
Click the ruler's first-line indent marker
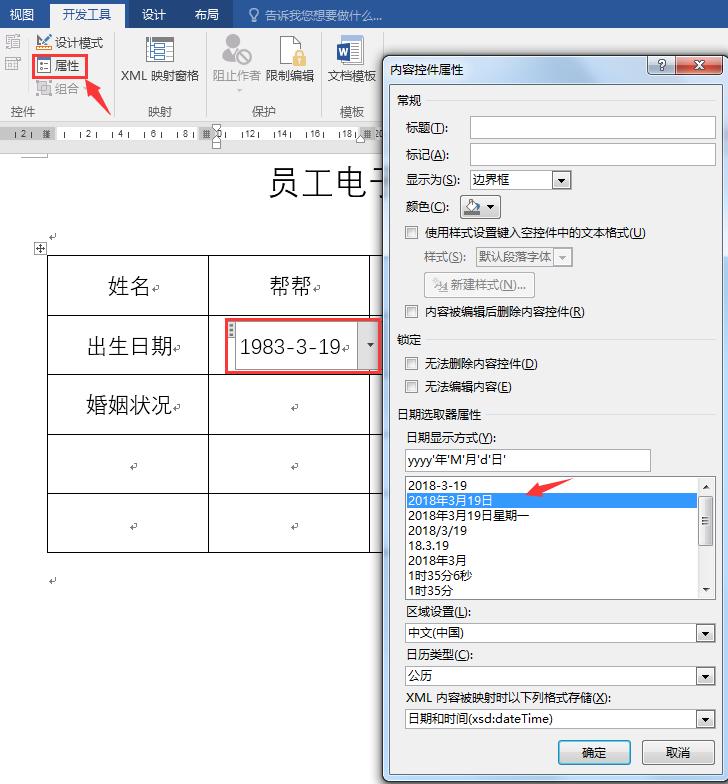pos(216,129)
